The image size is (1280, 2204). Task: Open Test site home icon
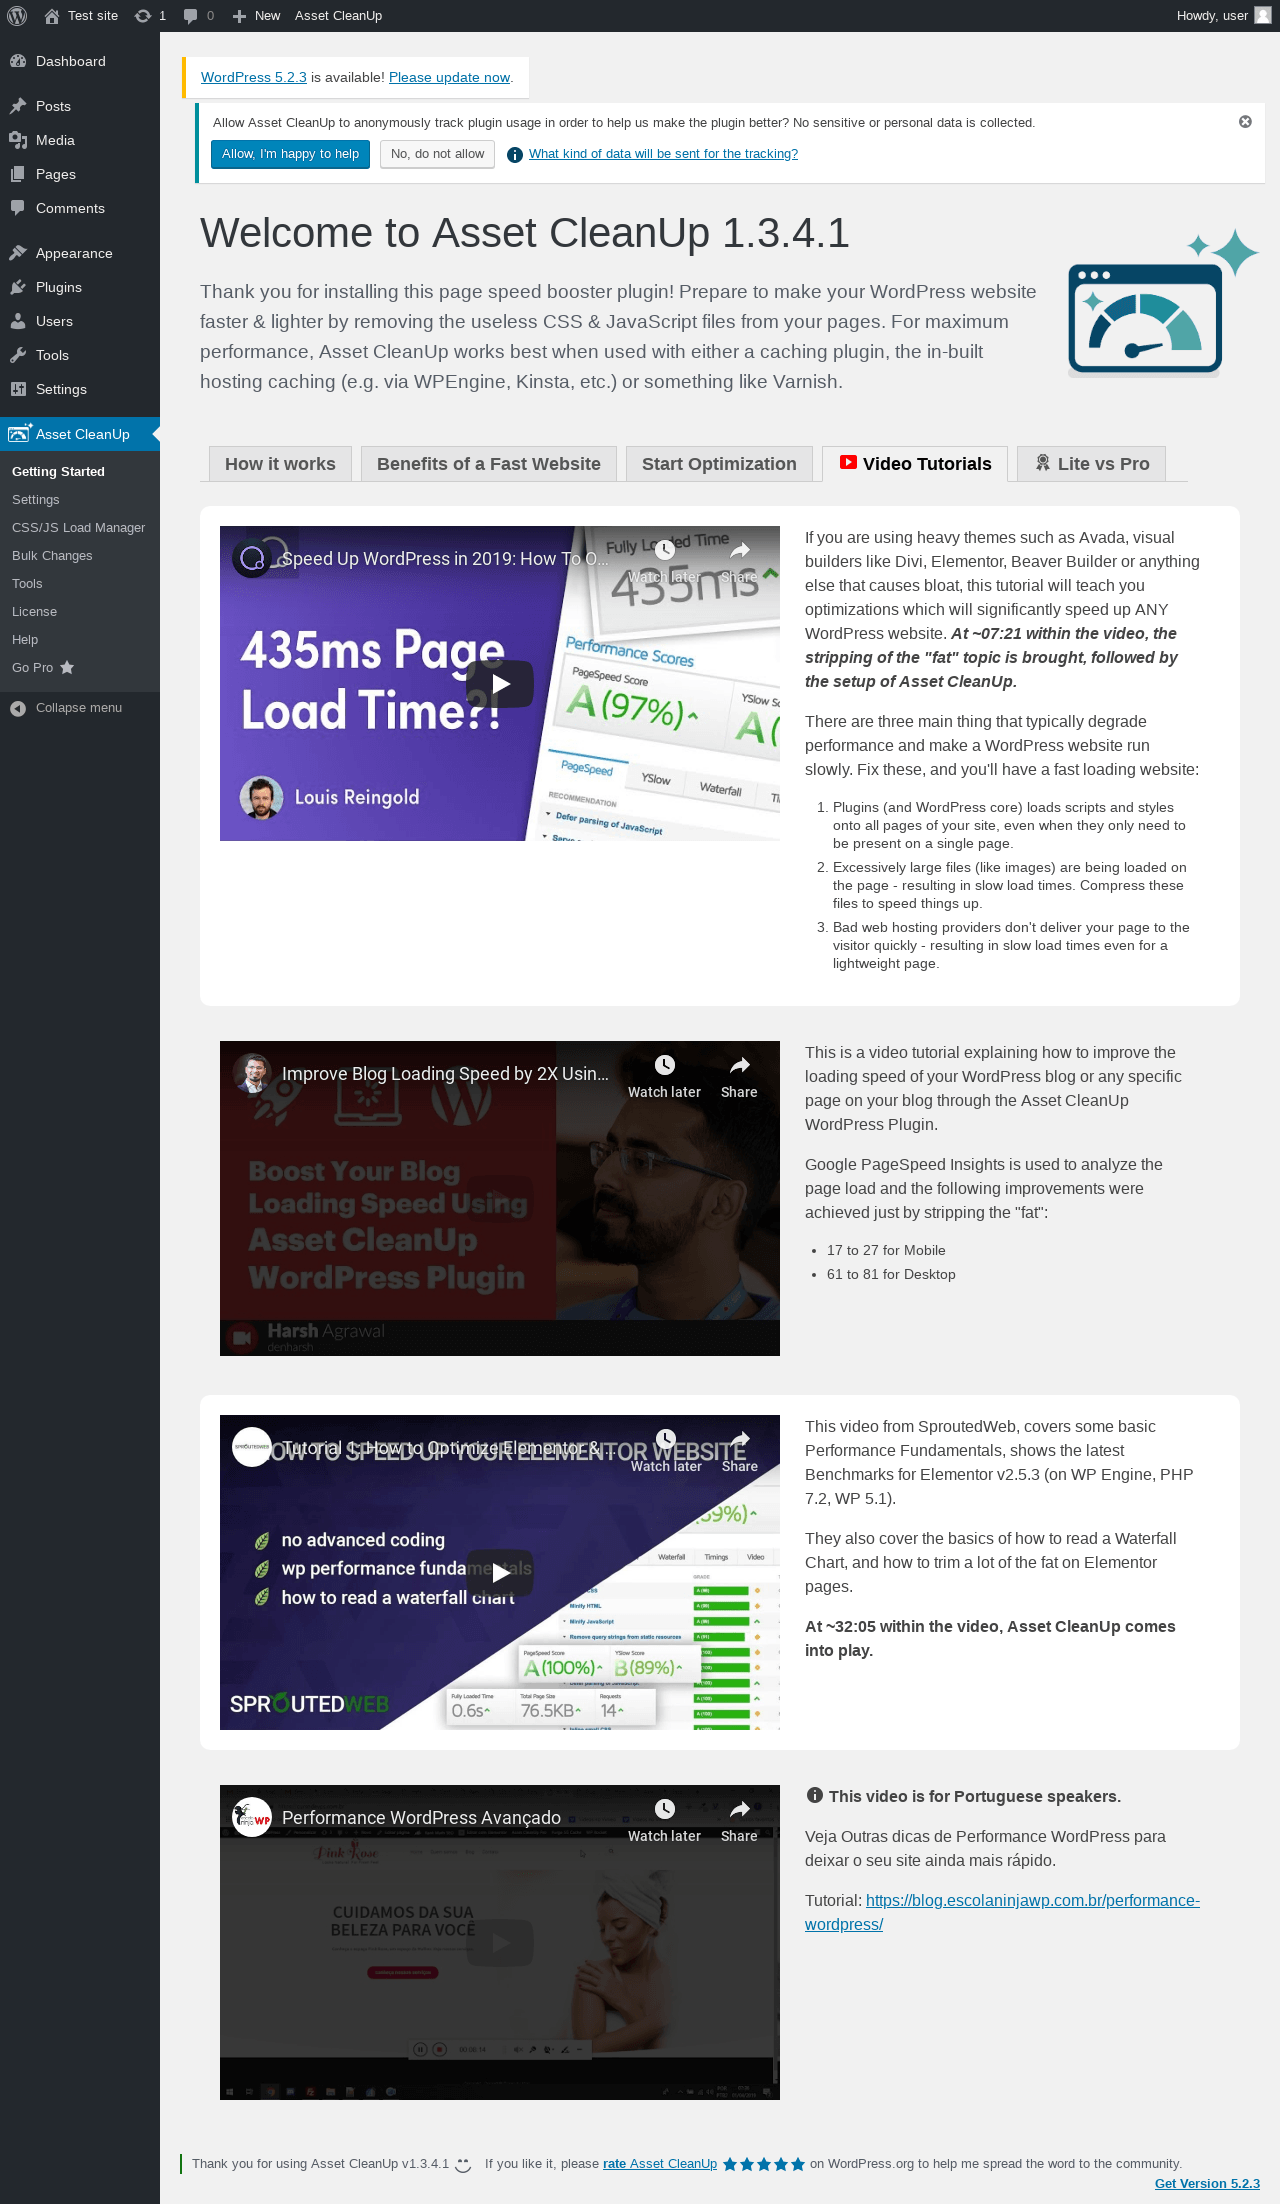pyautogui.click(x=52, y=16)
